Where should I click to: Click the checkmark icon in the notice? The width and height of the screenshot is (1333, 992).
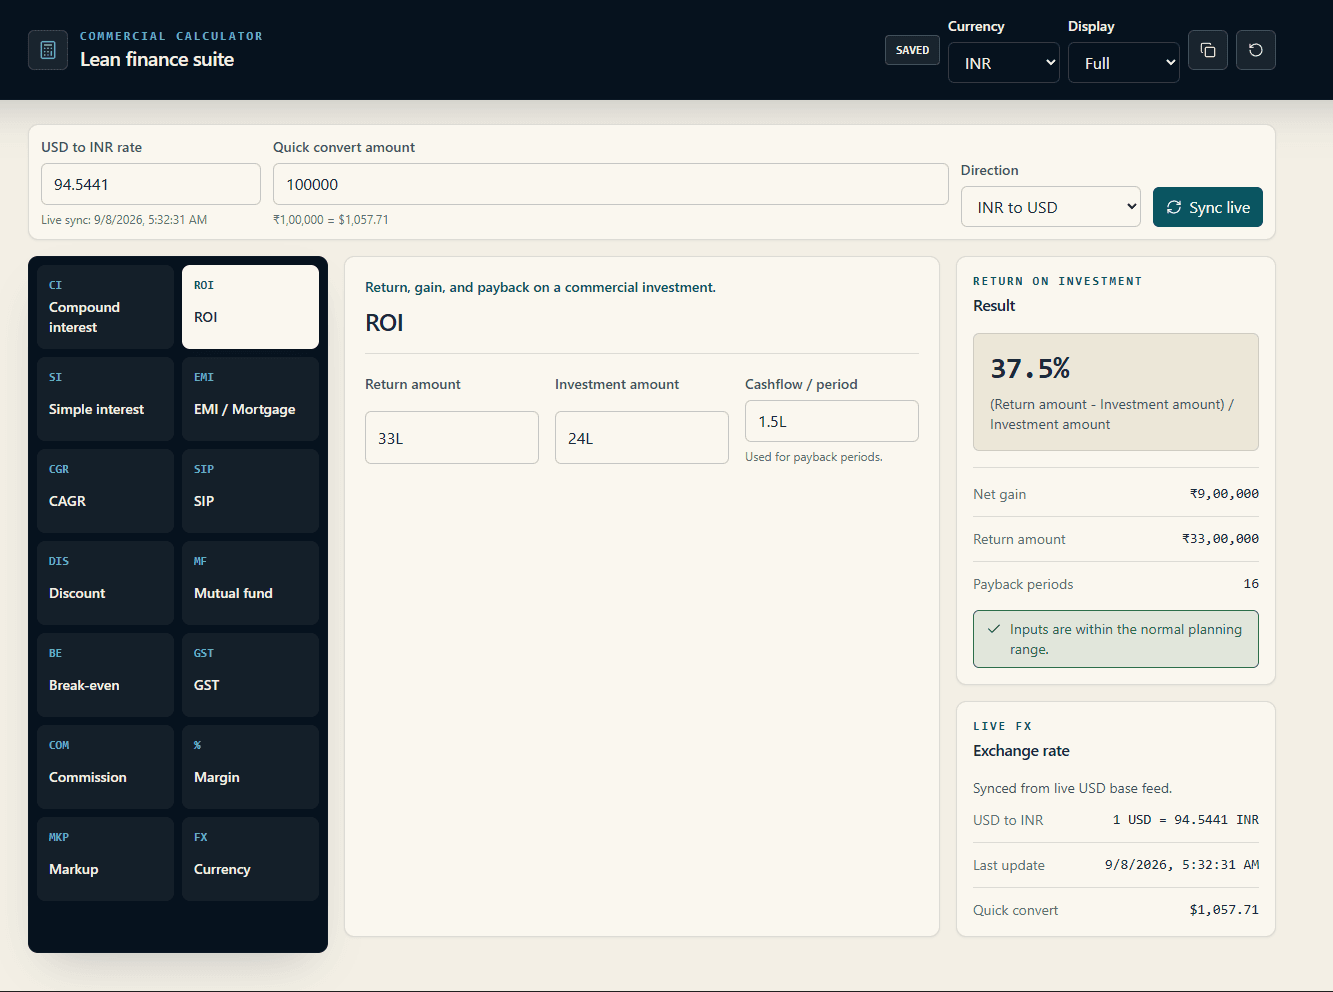pyautogui.click(x=994, y=629)
